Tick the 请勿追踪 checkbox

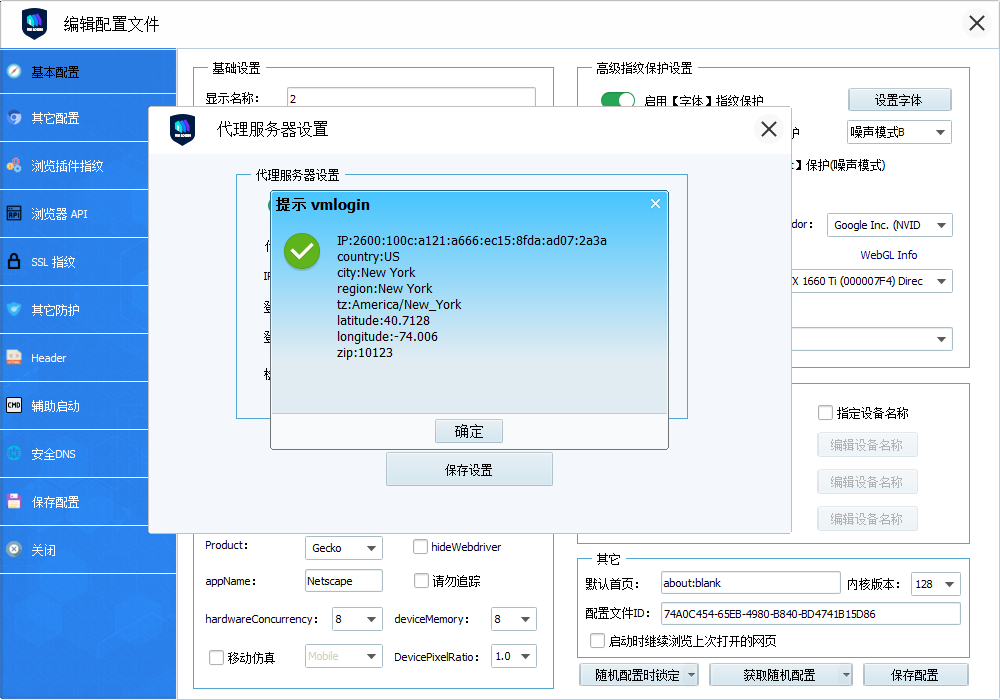tap(421, 581)
